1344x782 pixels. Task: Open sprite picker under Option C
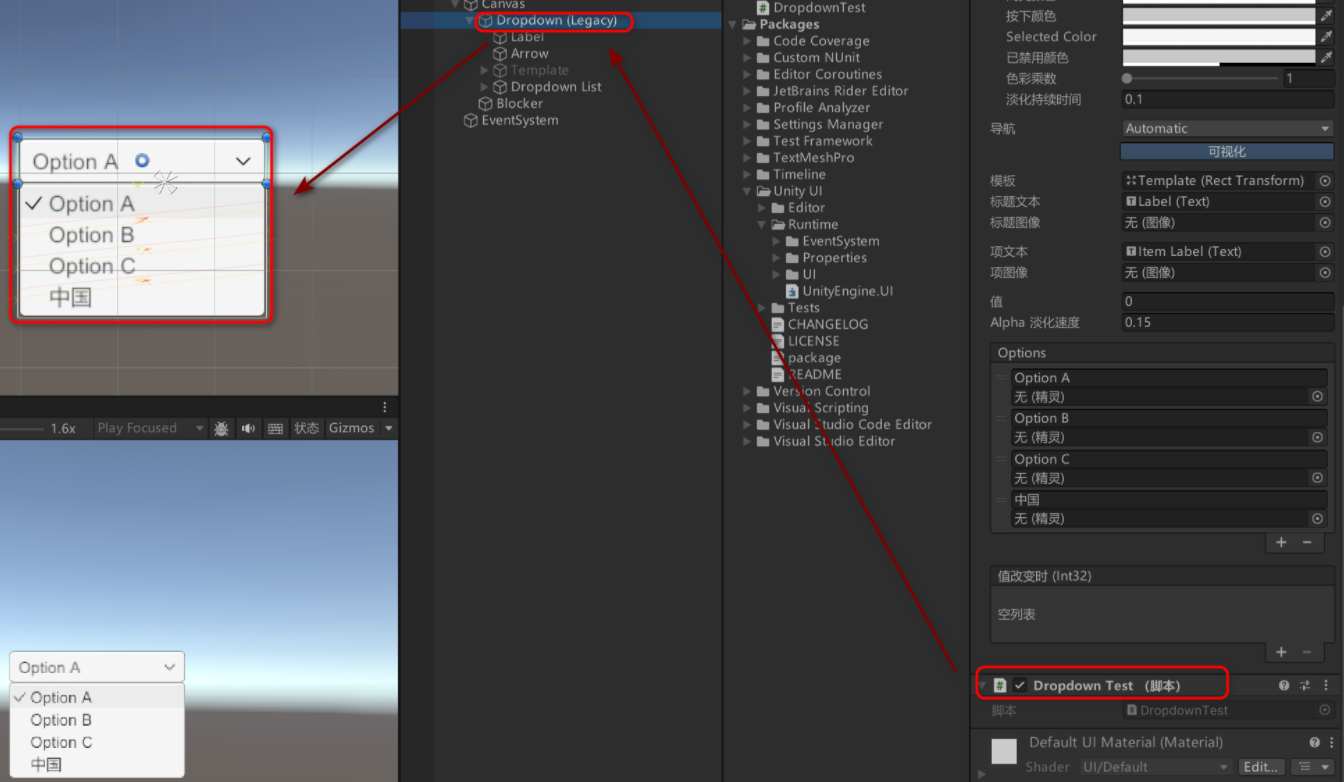pos(1318,478)
